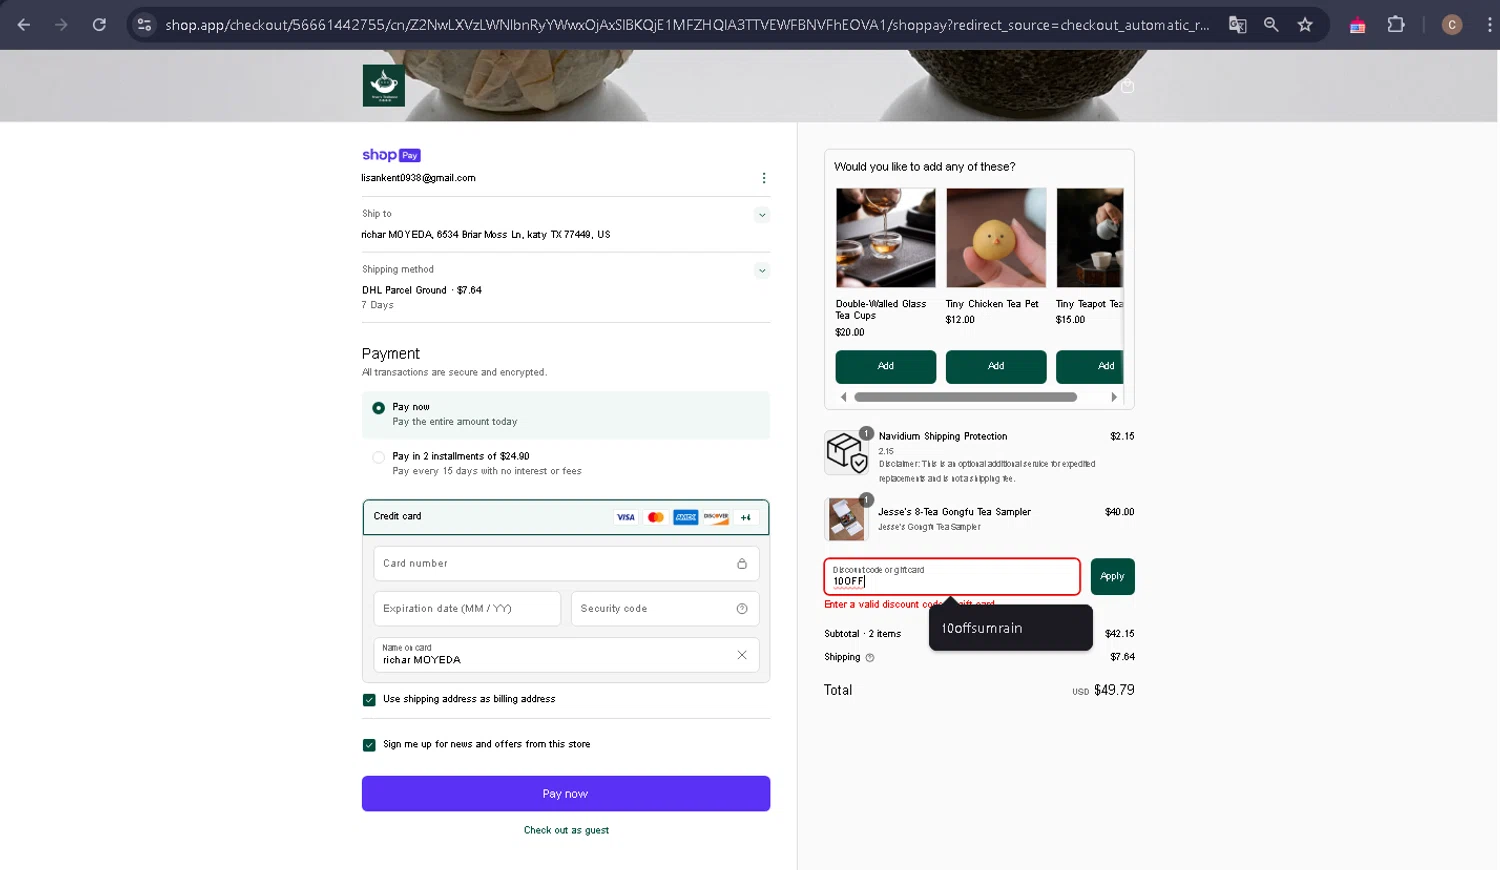Click Jesse's 8-Tea Gongfu Sampler thumbnail
Screen dimensions: 1500x870
(x=846, y=519)
